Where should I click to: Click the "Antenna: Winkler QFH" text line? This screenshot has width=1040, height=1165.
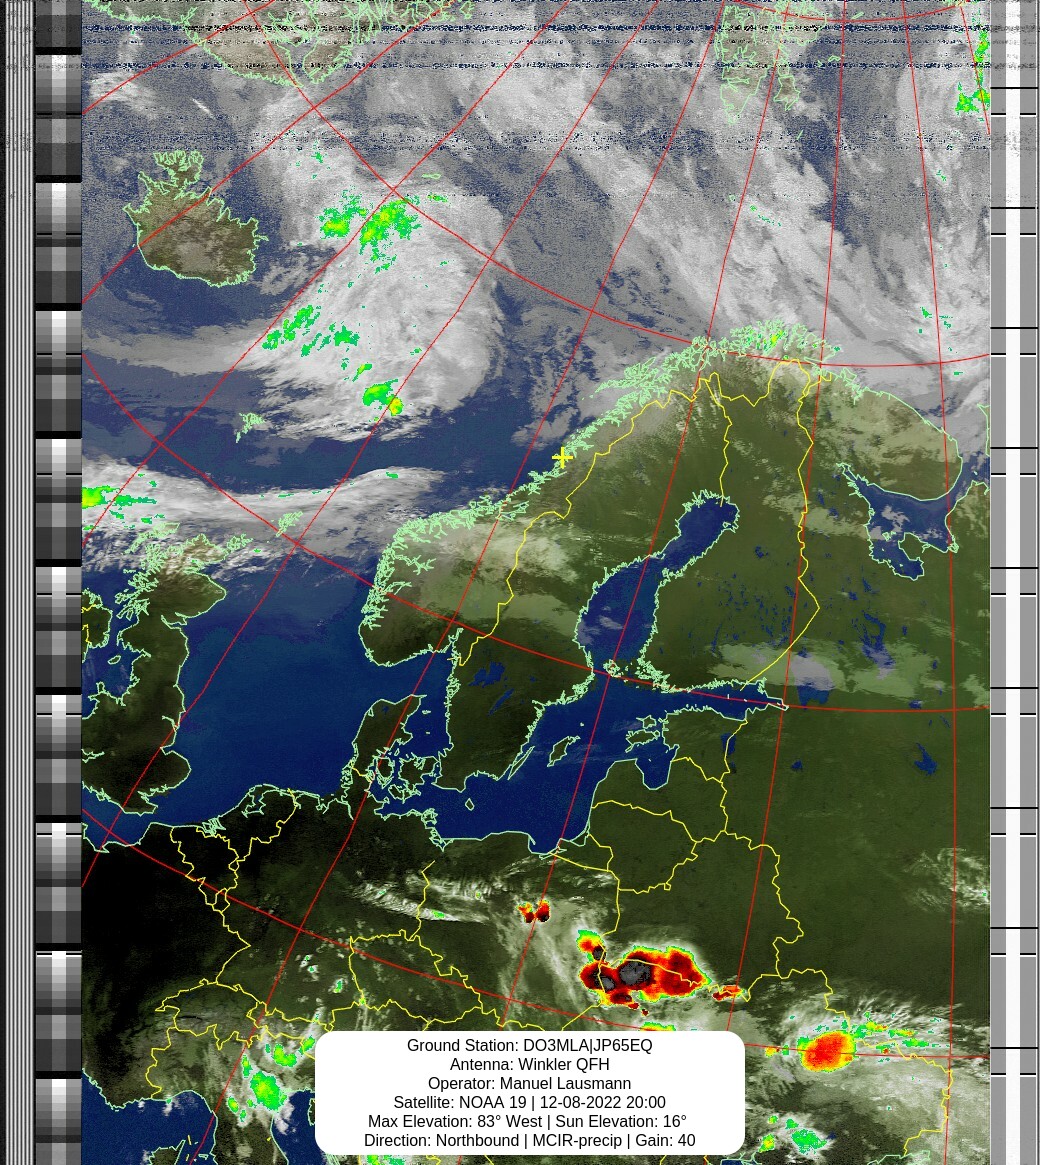pos(529,1065)
